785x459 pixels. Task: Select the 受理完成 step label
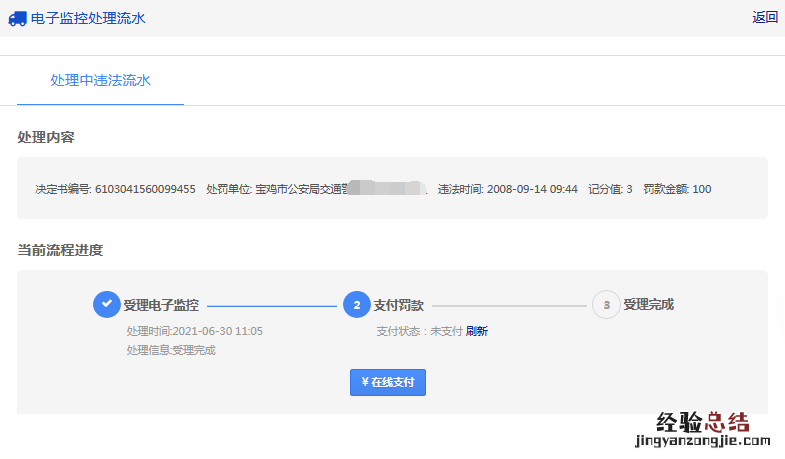click(649, 305)
